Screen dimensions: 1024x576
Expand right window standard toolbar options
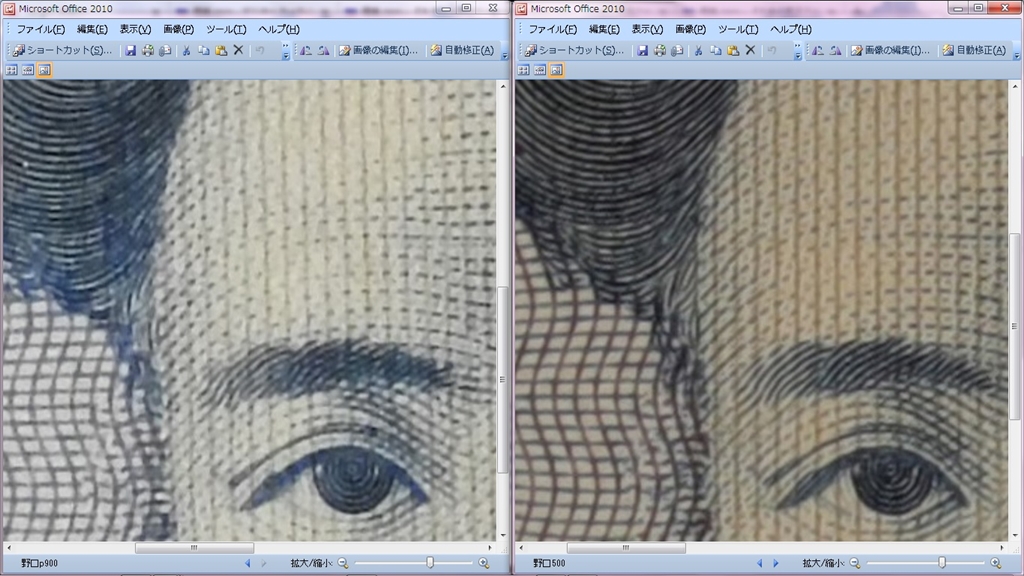coord(797,51)
